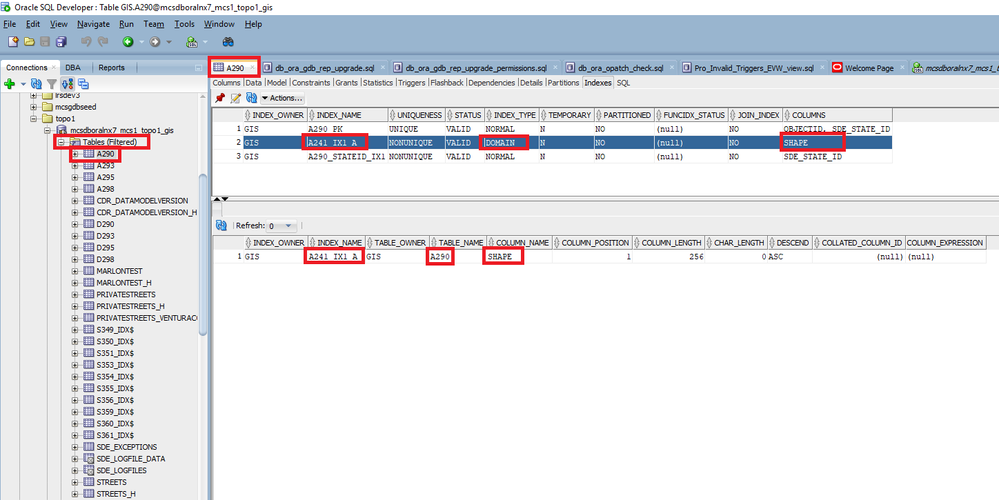This screenshot has width=999, height=500.
Task: Switch to the Reports panel tab
Action: pyautogui.click(x=111, y=68)
